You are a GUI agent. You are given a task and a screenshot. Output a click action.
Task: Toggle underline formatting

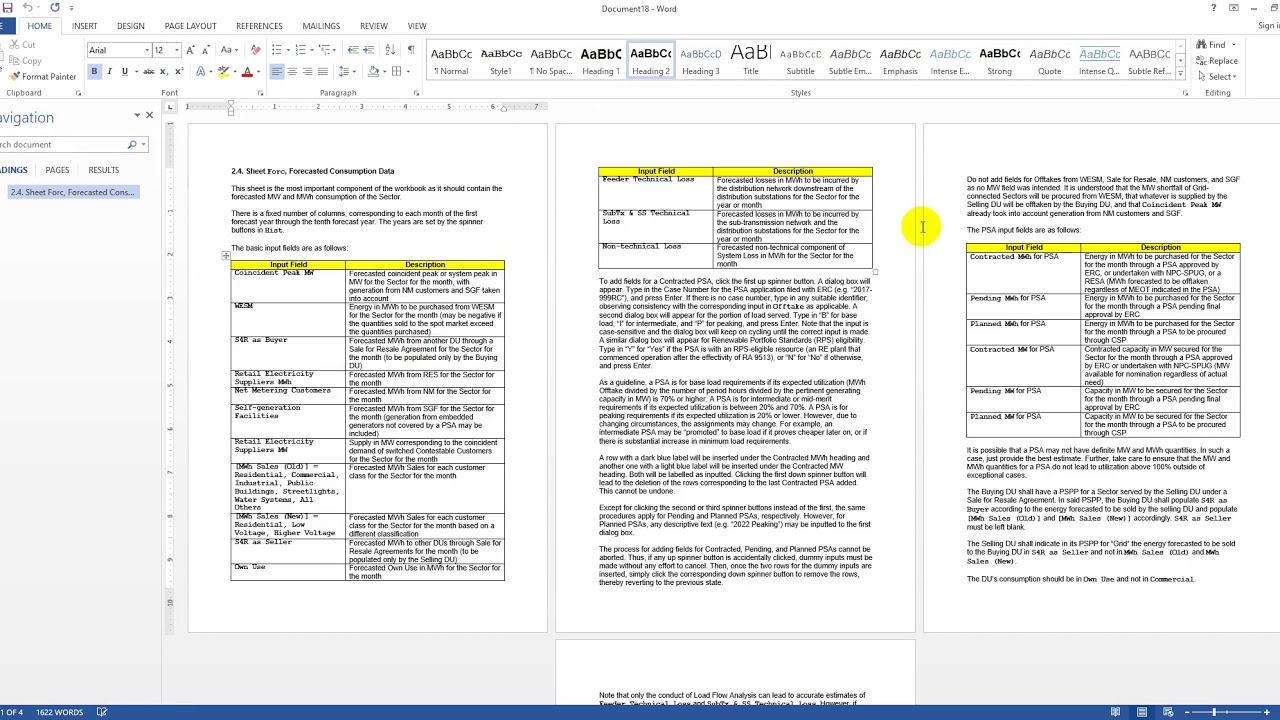[124, 71]
